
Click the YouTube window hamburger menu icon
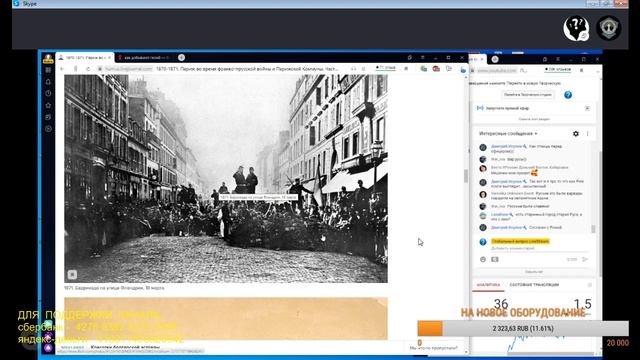pyautogui.click(x=557, y=59)
